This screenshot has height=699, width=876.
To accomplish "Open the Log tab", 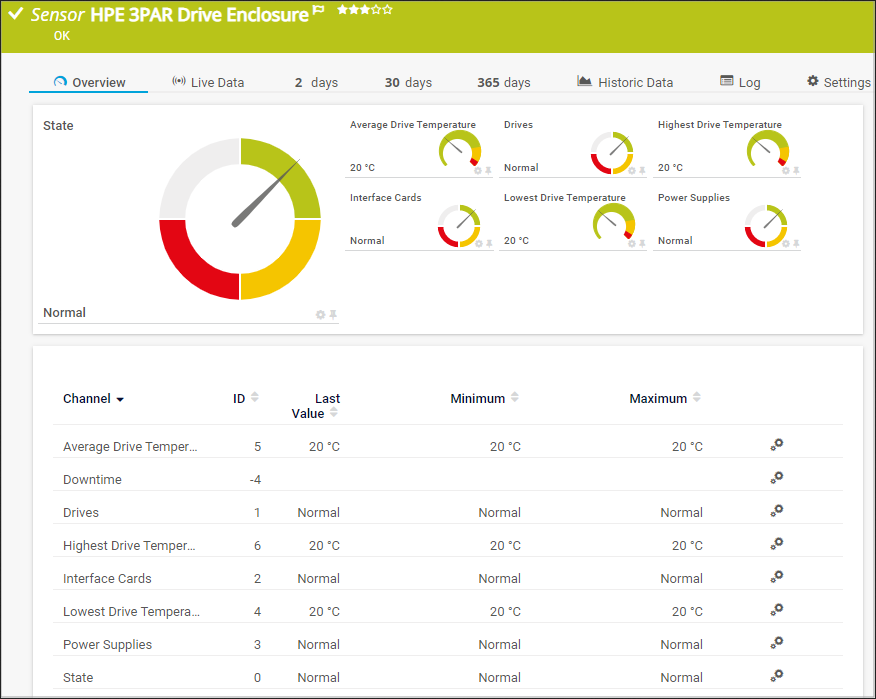I will pos(740,82).
